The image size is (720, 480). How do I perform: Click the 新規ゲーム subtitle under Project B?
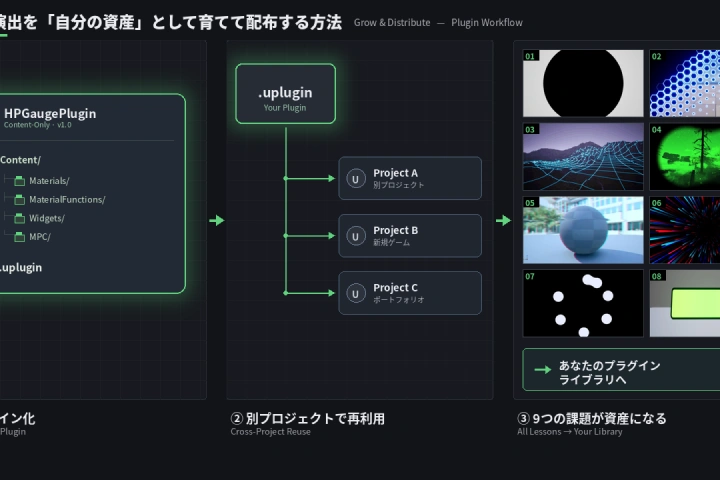tap(391, 243)
